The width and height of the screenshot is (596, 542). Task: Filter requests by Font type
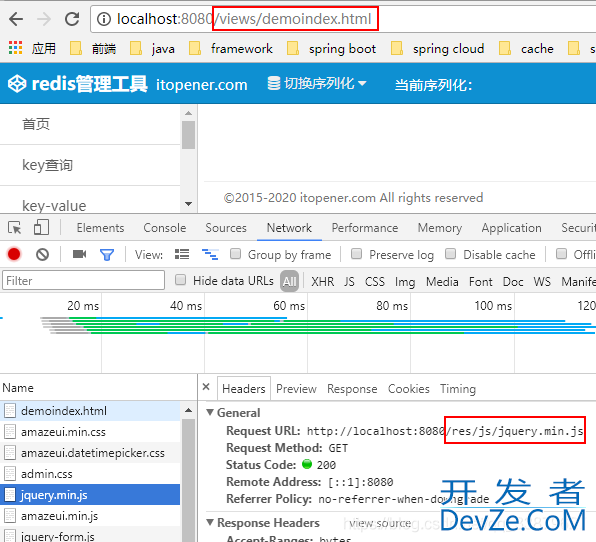click(480, 282)
